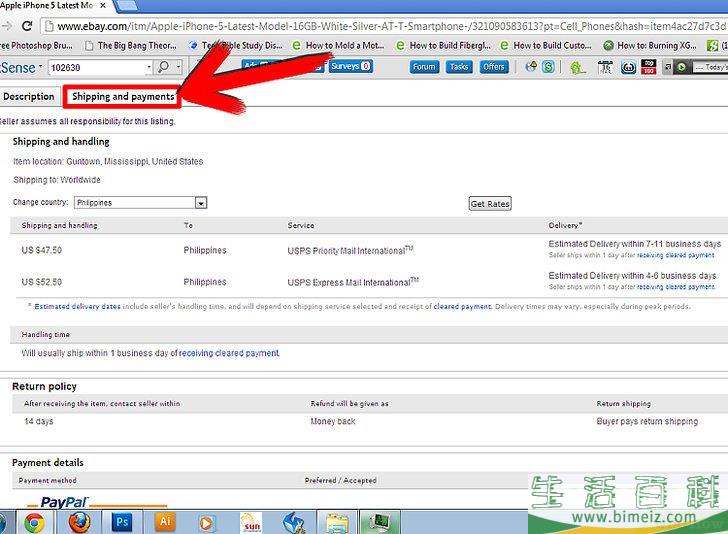The image size is (728, 534).
Task: Click cleared payment link in delivery dates footnote
Action: click(462, 306)
